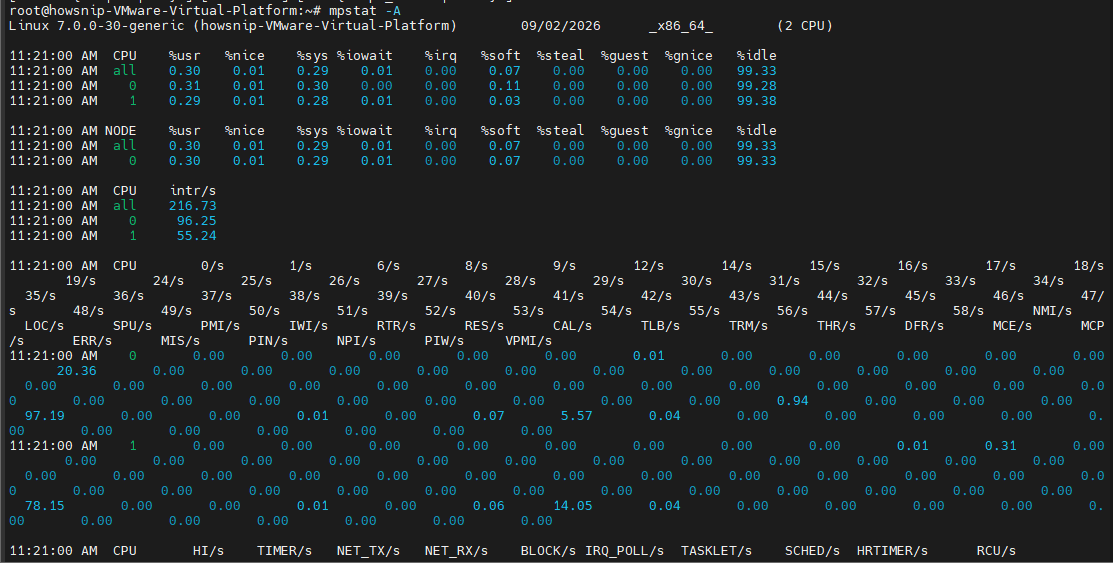Click the 'NODE' column header
Viewport: 1113px width, 563px height.
click(121, 131)
